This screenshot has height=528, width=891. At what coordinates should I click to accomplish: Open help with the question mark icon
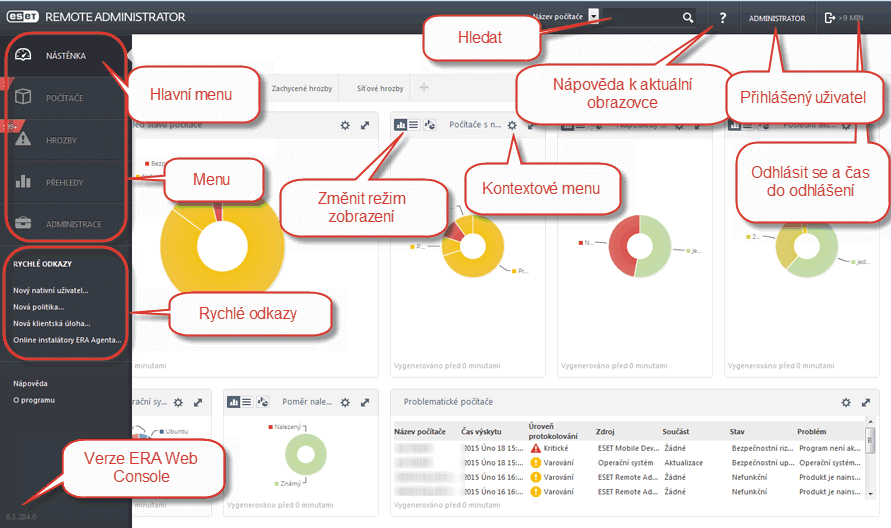(x=722, y=18)
